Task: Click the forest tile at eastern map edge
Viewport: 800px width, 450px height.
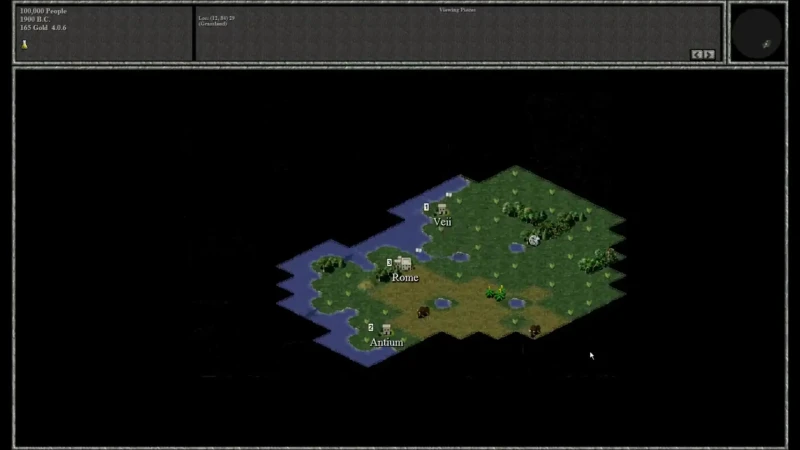Action: pos(598,260)
